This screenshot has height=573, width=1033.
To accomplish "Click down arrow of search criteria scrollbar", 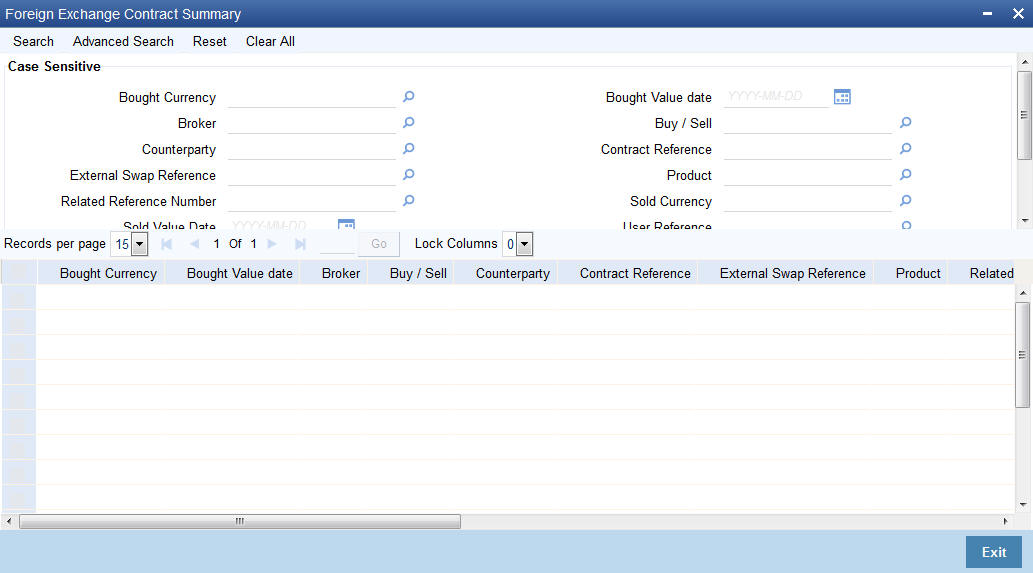I will tap(1024, 221).
